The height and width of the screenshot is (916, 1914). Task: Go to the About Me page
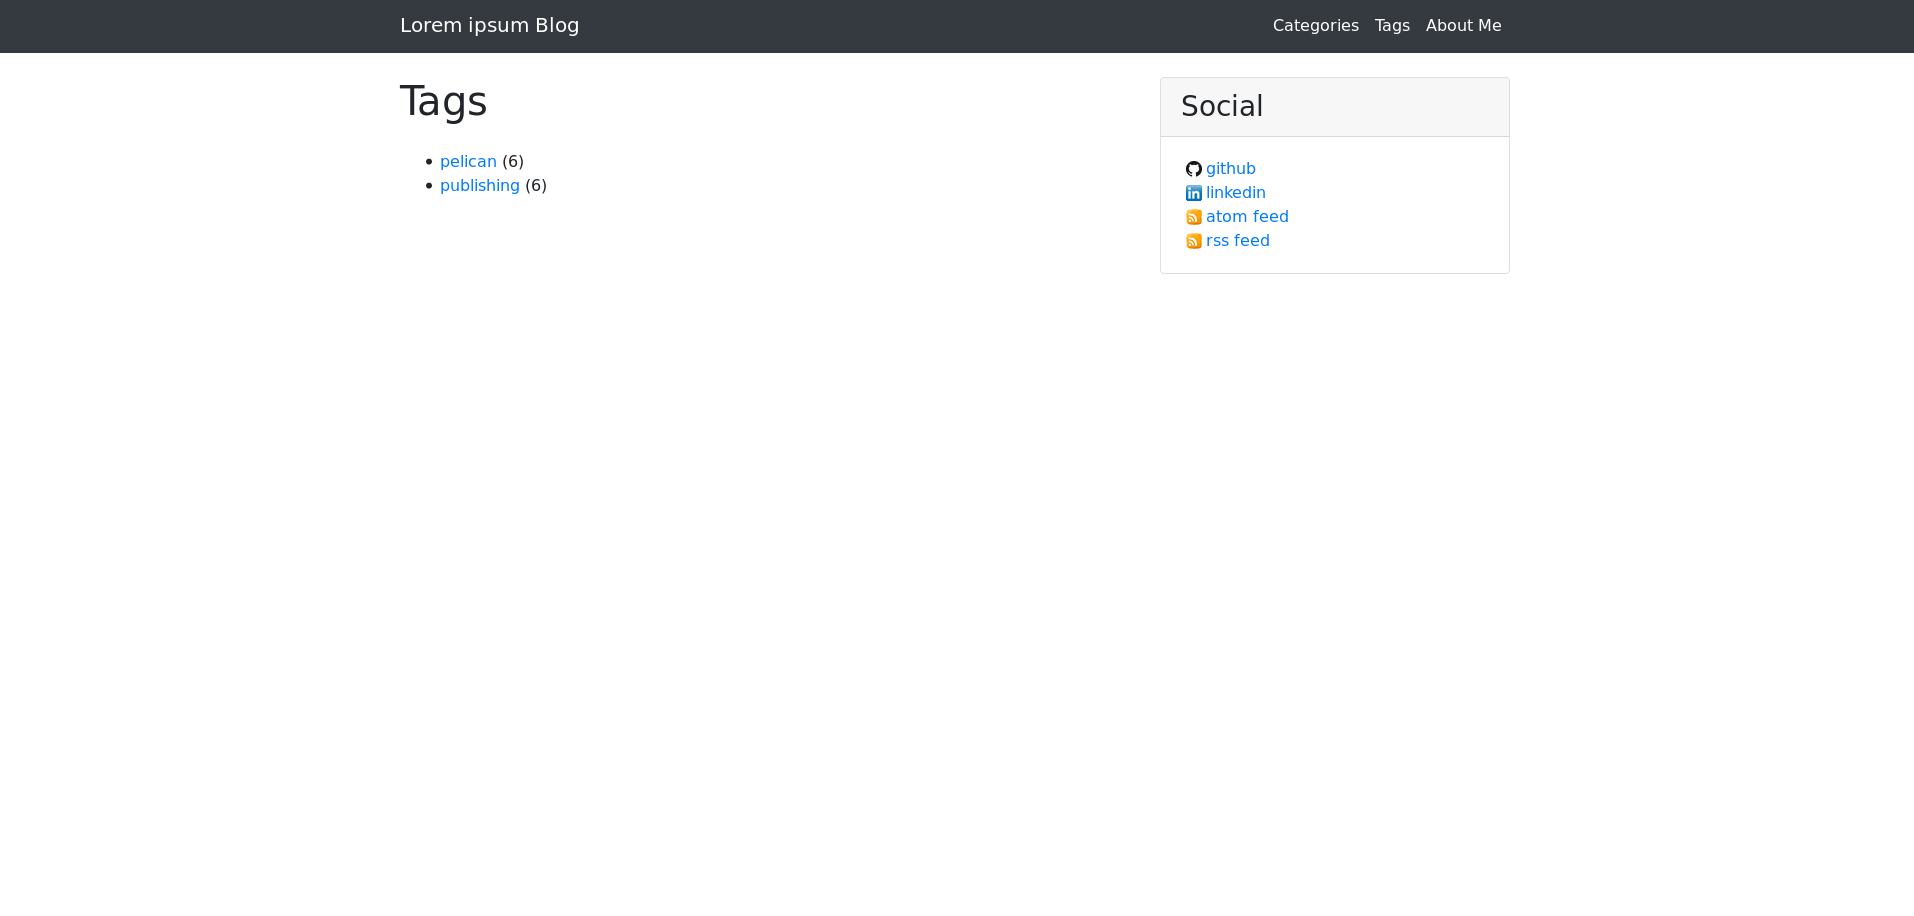1463,26
